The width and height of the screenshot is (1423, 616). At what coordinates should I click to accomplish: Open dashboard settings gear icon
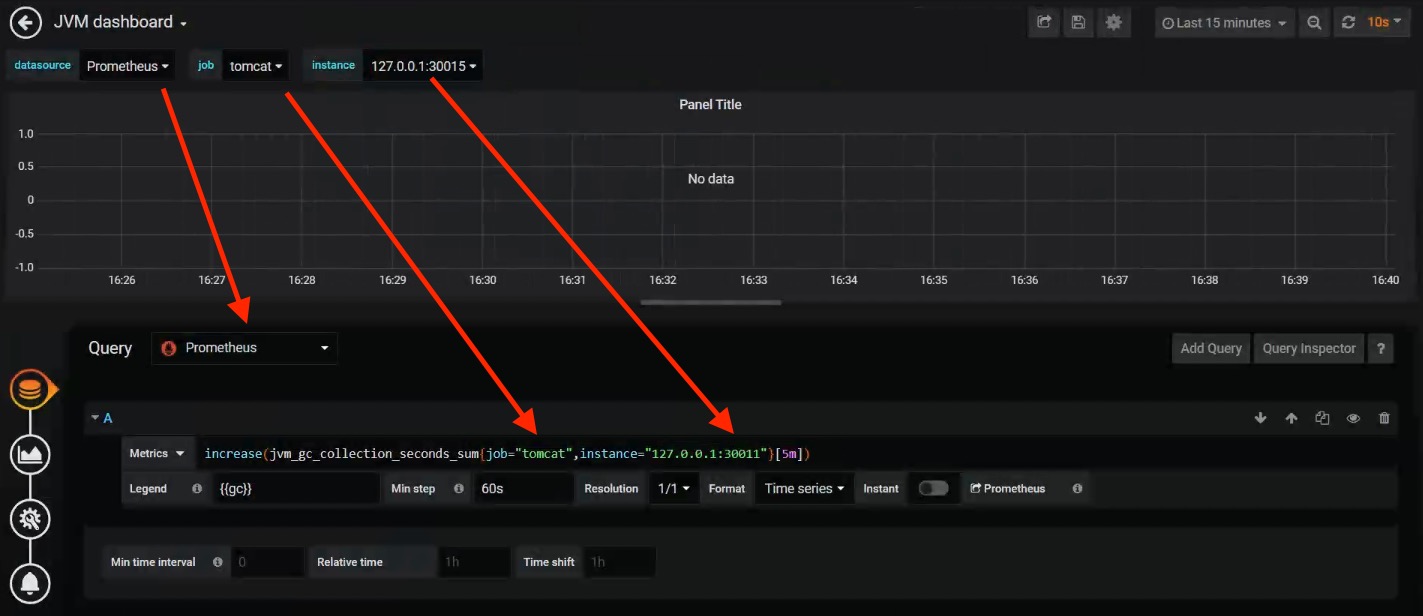pyautogui.click(x=1112, y=22)
